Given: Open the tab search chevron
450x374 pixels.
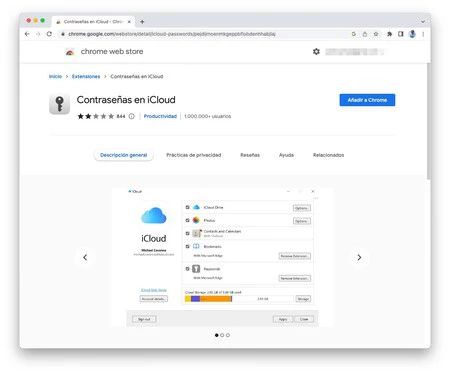Looking at the screenshot, I should pos(423,22).
